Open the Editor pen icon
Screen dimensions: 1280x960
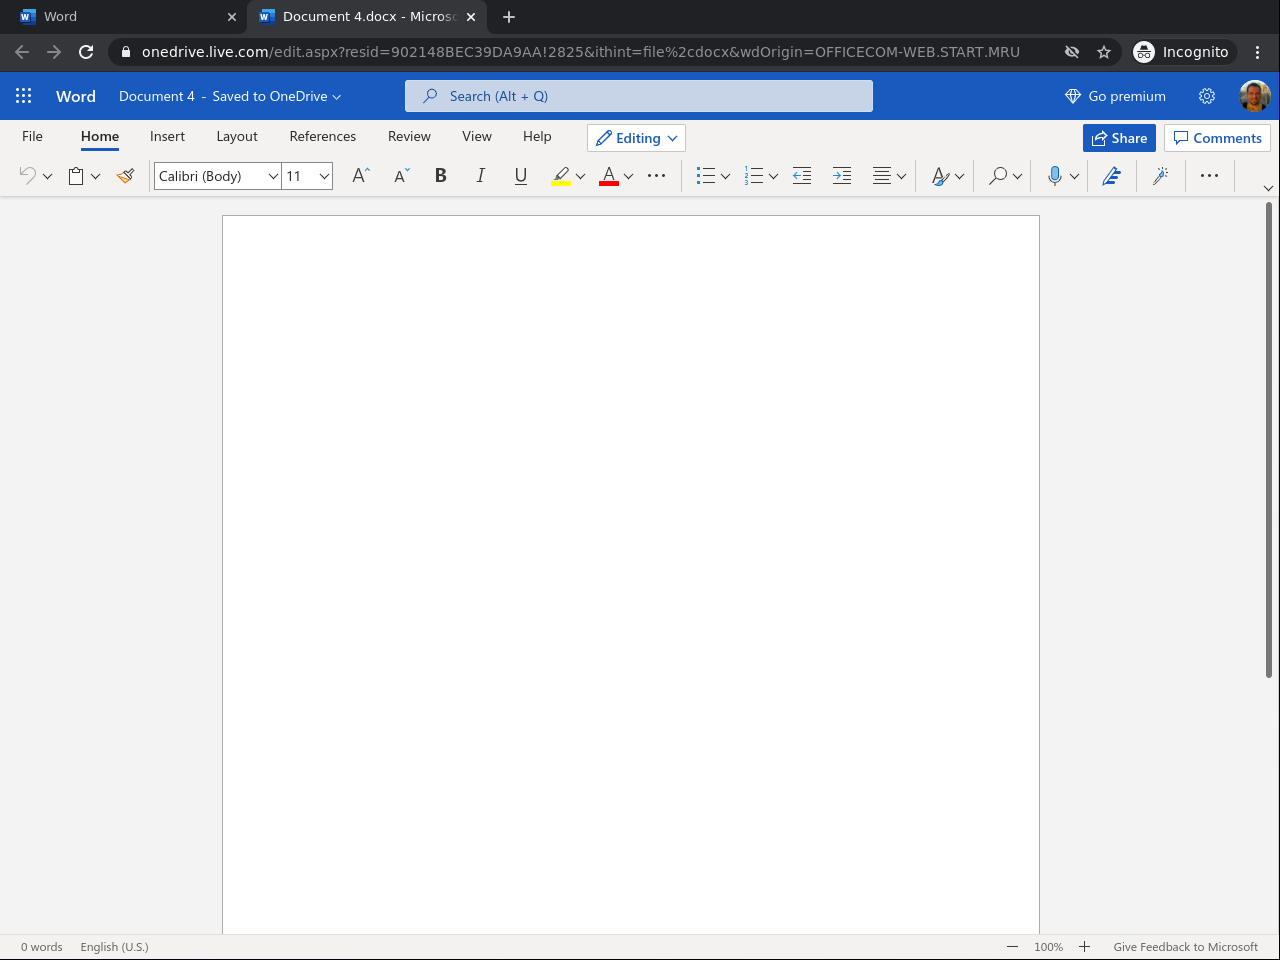coord(1111,176)
